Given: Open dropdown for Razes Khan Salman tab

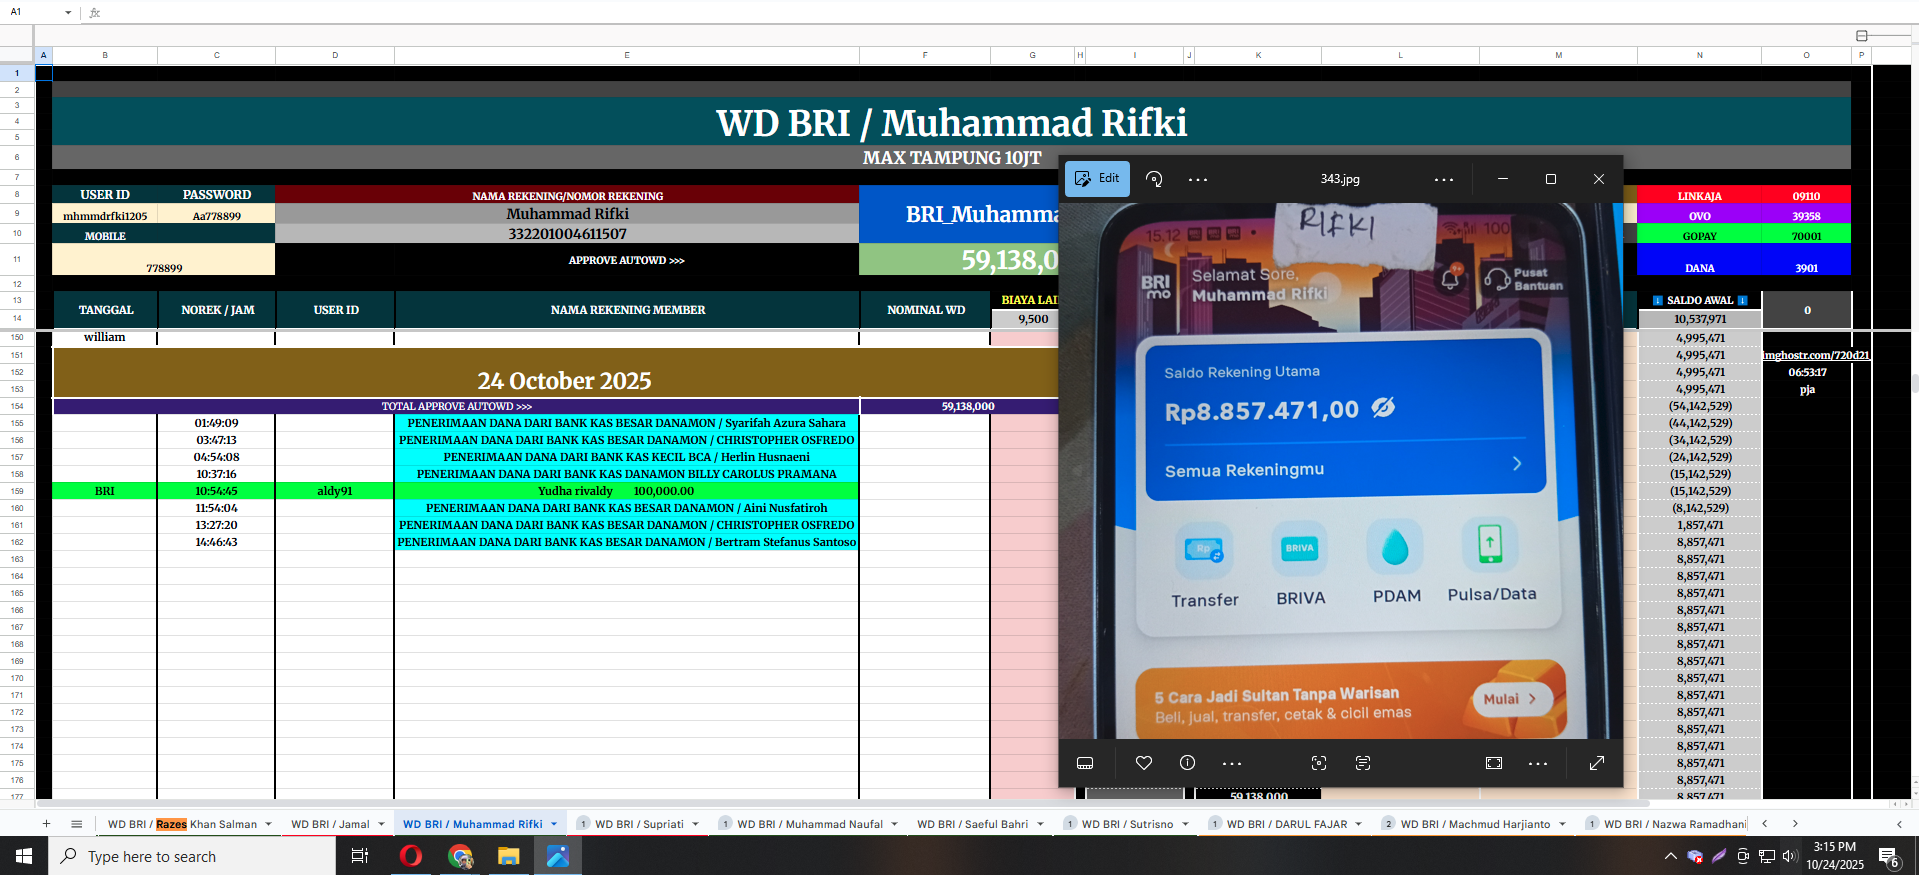Looking at the screenshot, I should point(268,825).
